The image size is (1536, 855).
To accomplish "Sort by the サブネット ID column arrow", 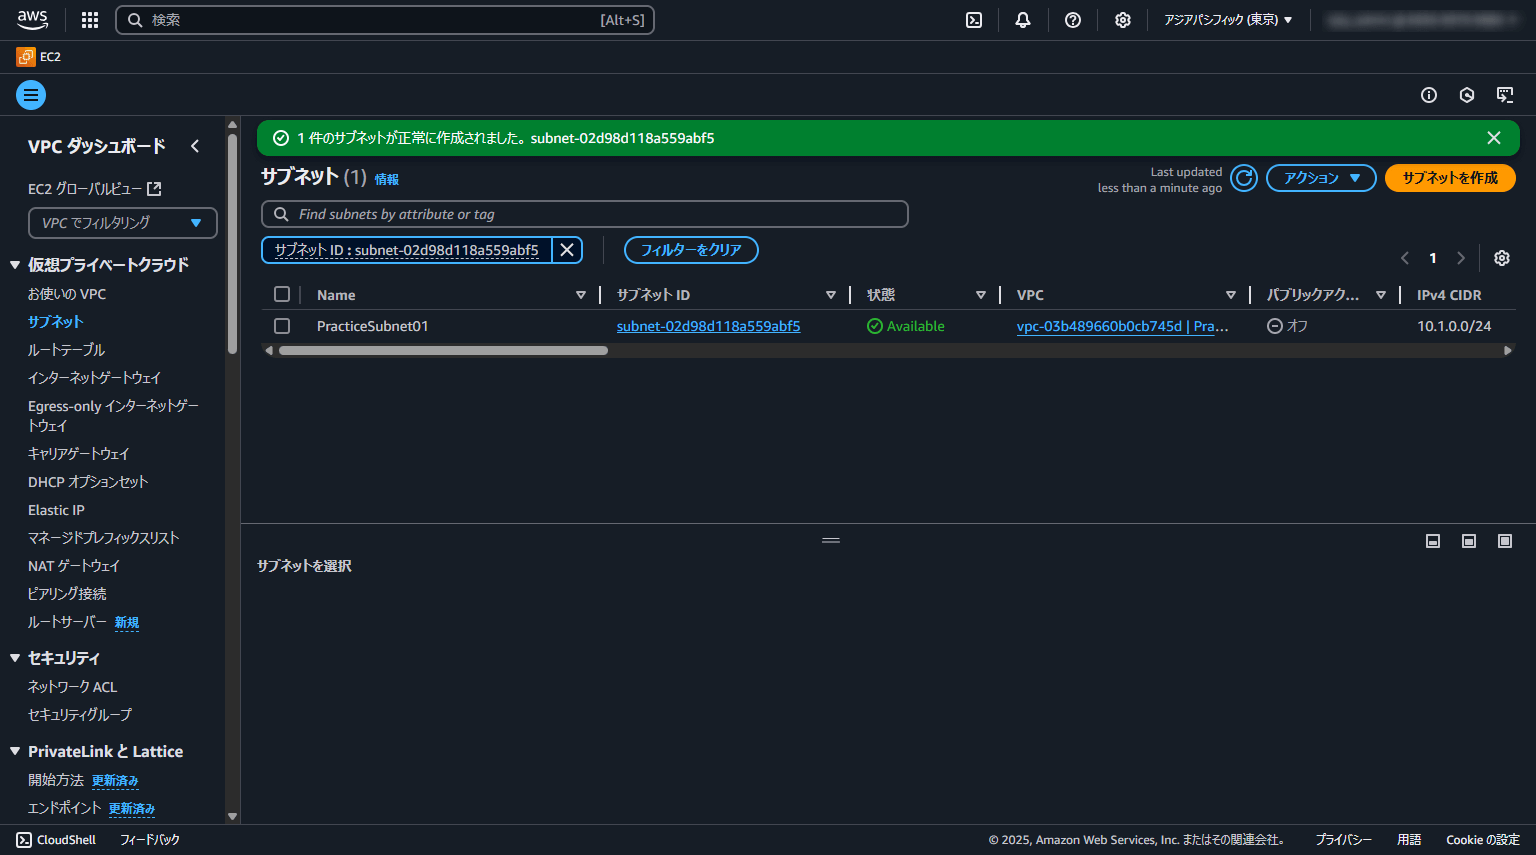I will click(x=831, y=295).
